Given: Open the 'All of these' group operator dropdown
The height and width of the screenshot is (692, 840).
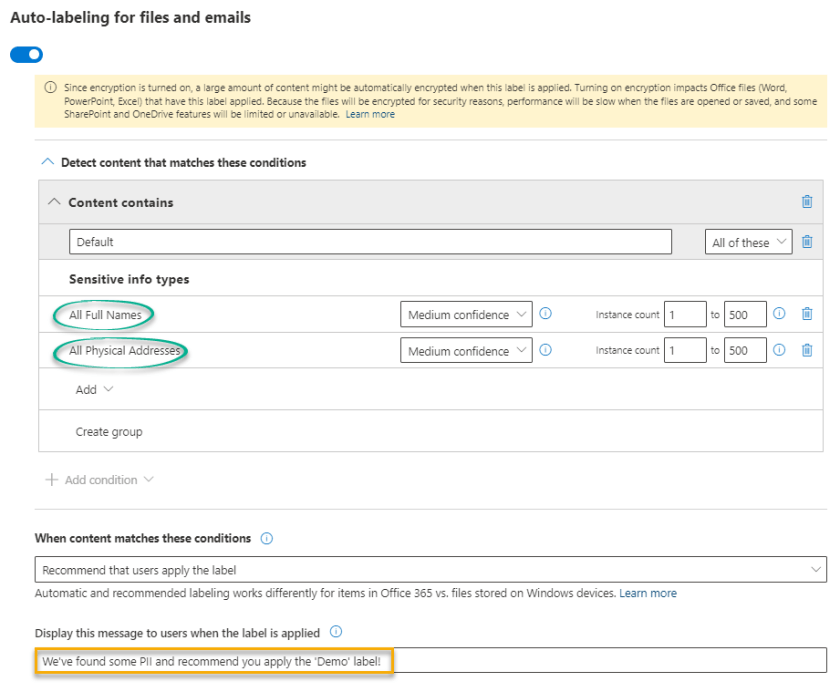Looking at the screenshot, I should pos(748,242).
